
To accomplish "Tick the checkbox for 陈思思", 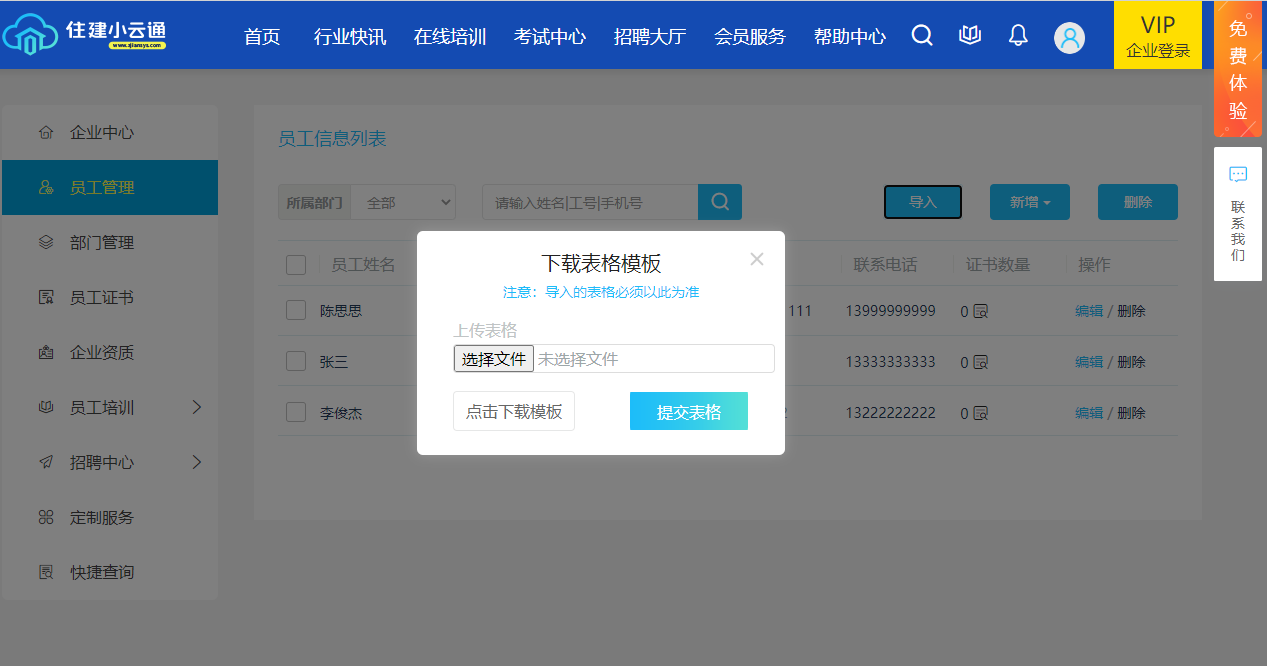I will point(296,311).
